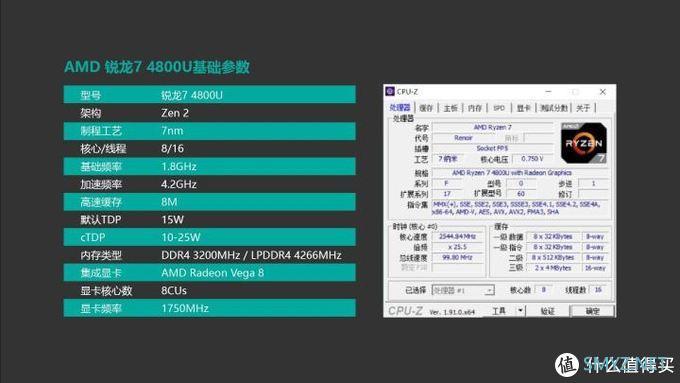Click the name field showing AMD Ryzen 7
This screenshot has width=680, height=383.
point(493,127)
